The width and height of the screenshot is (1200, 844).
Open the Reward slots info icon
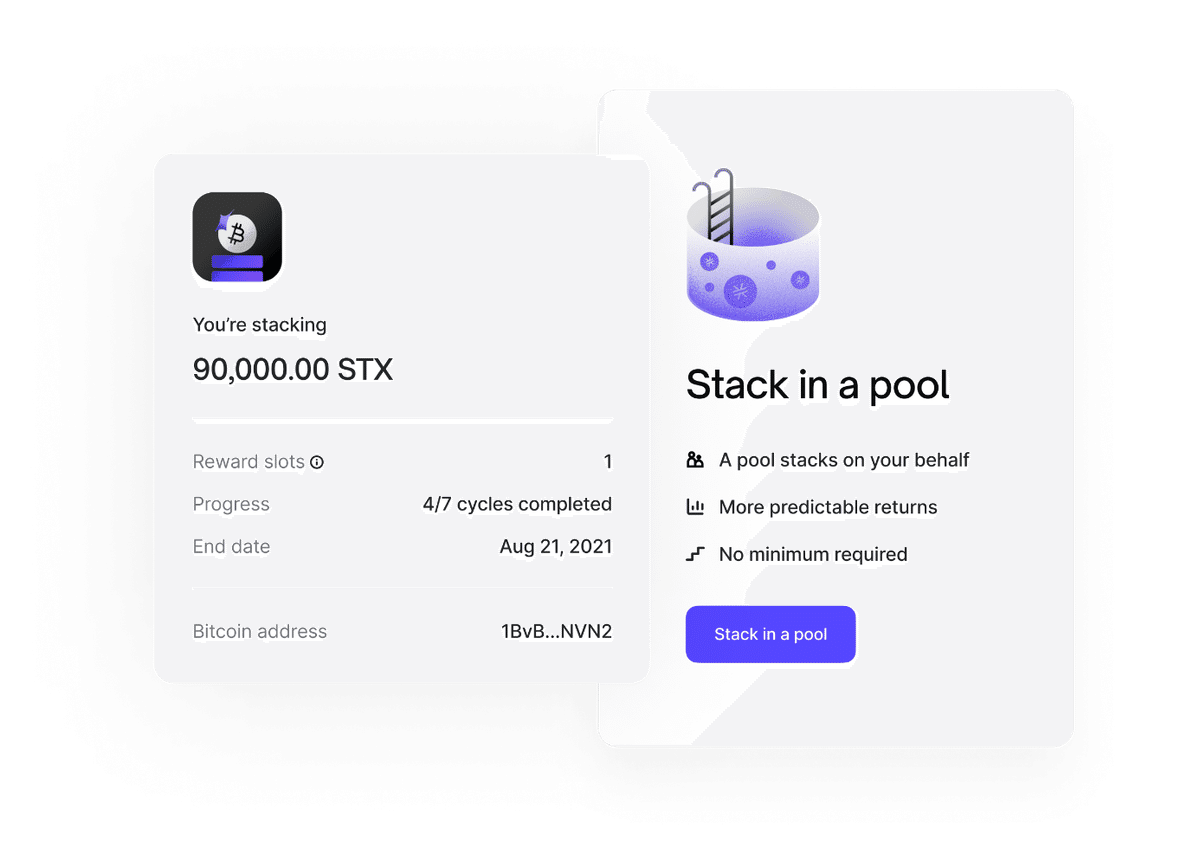pyautogui.click(x=317, y=462)
